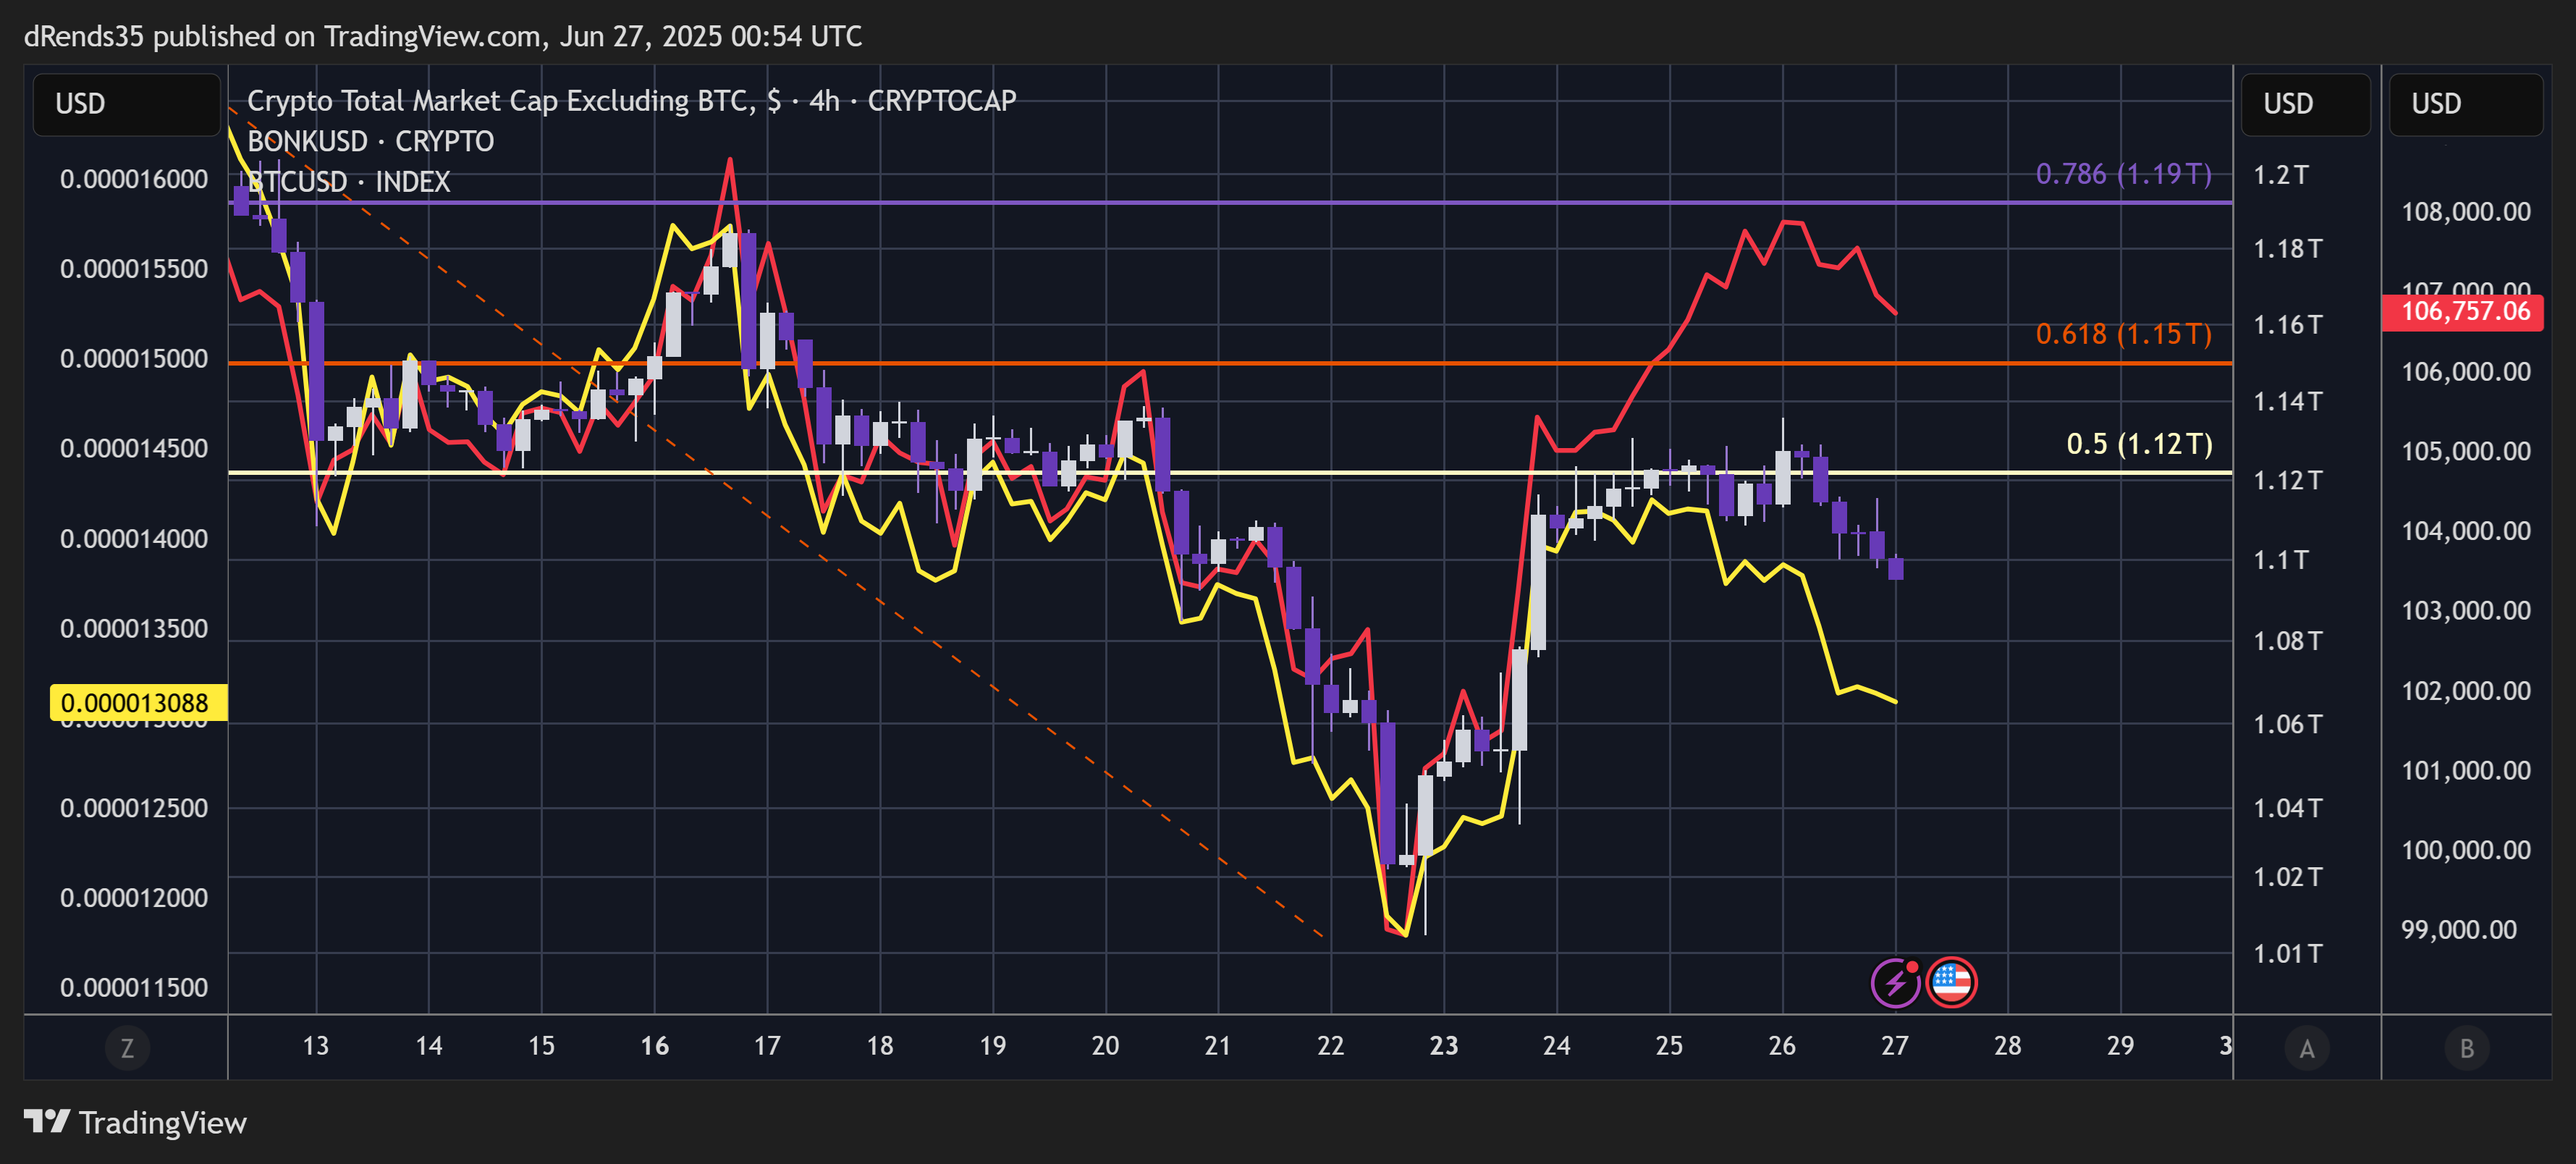
Task: Toggle the B scale button
Action: click(2467, 1048)
